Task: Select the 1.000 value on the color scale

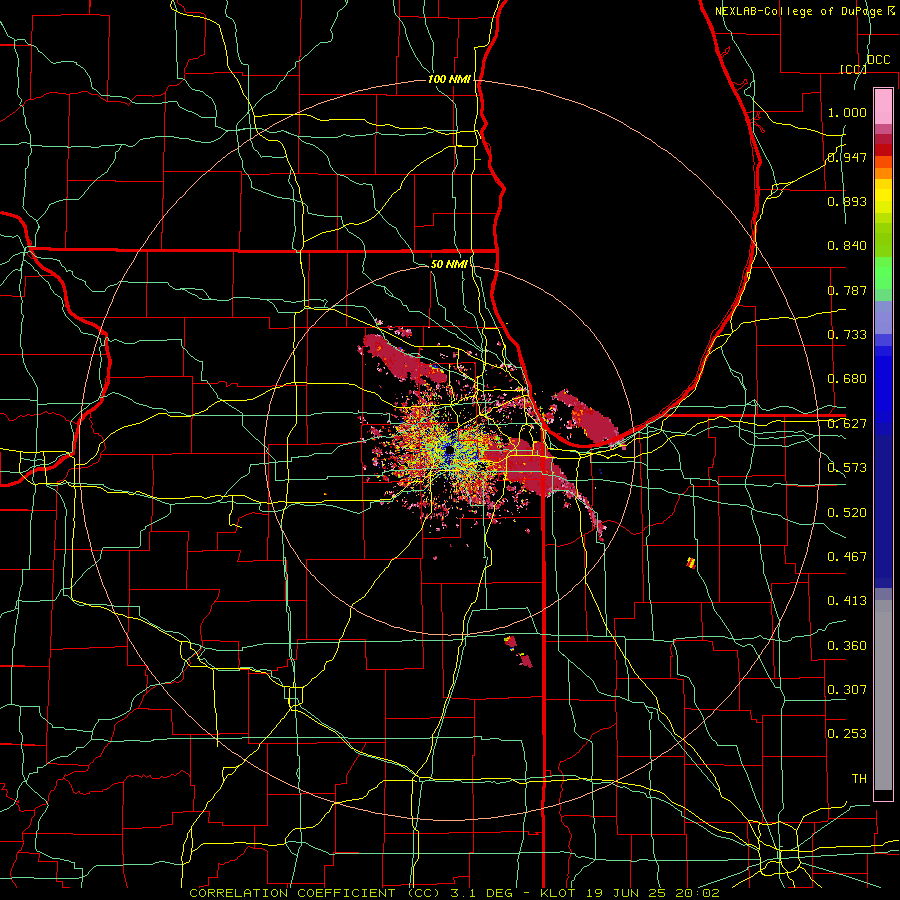Action: click(x=847, y=112)
